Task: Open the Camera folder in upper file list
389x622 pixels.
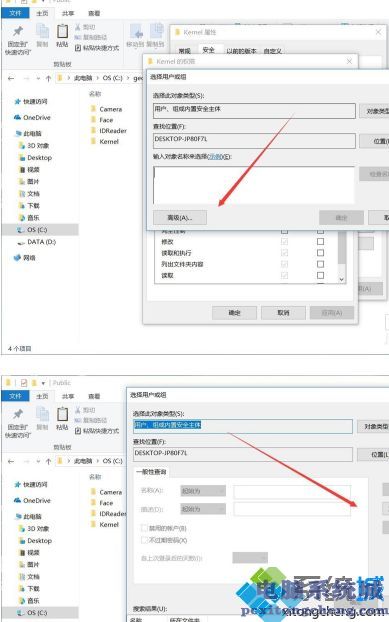Action: click(x=106, y=109)
